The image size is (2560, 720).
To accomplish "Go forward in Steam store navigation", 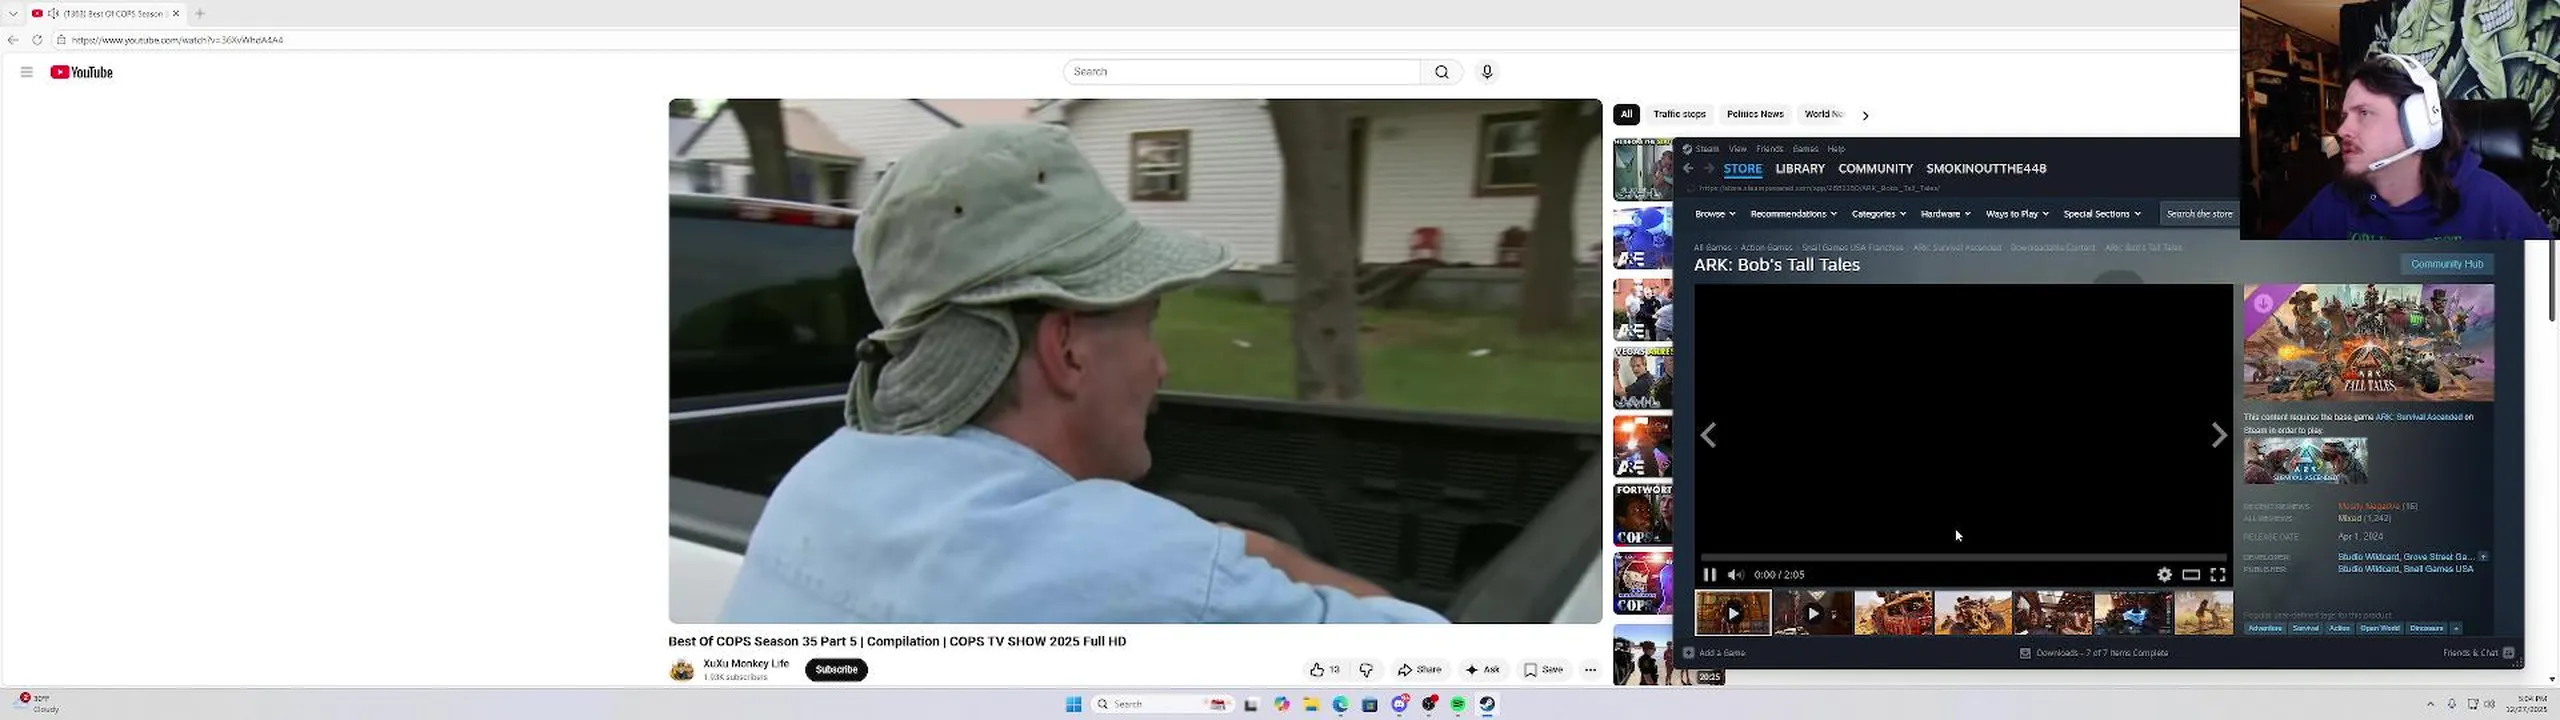I will tap(1708, 169).
